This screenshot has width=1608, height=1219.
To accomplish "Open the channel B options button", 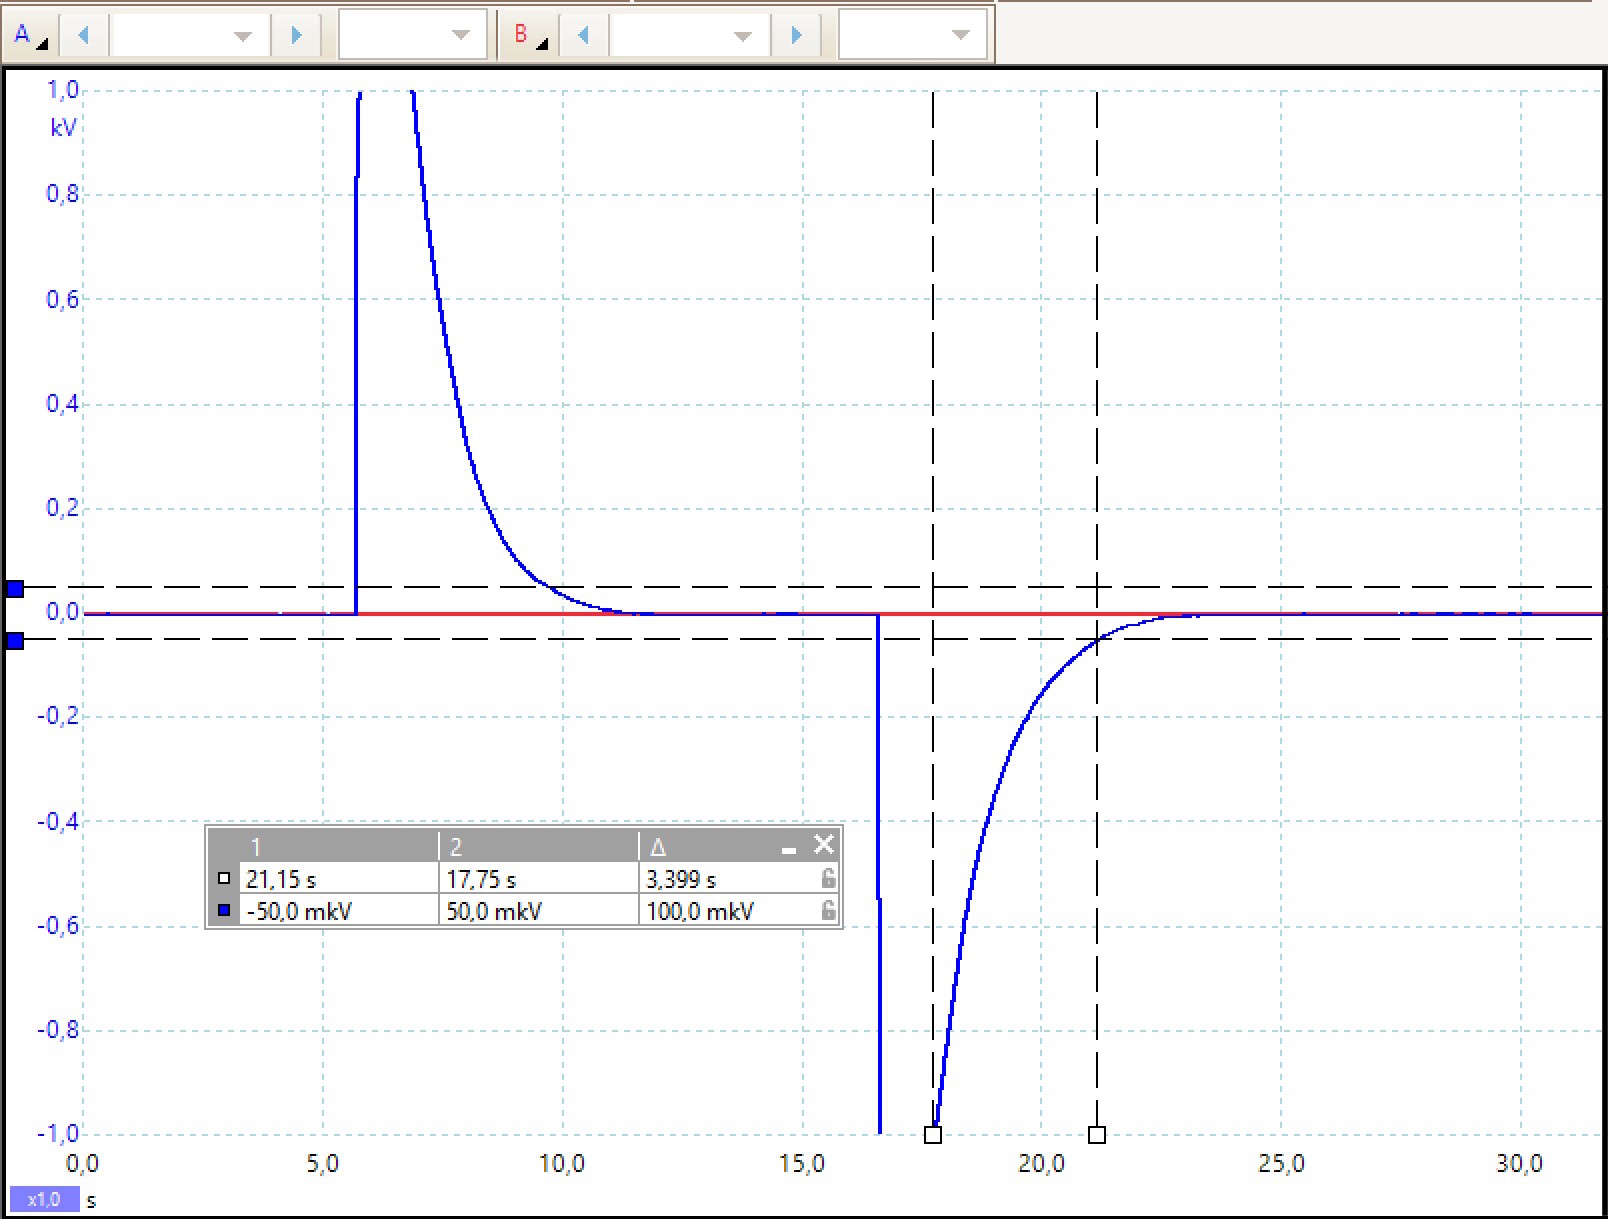I will pyautogui.click(x=530, y=35).
